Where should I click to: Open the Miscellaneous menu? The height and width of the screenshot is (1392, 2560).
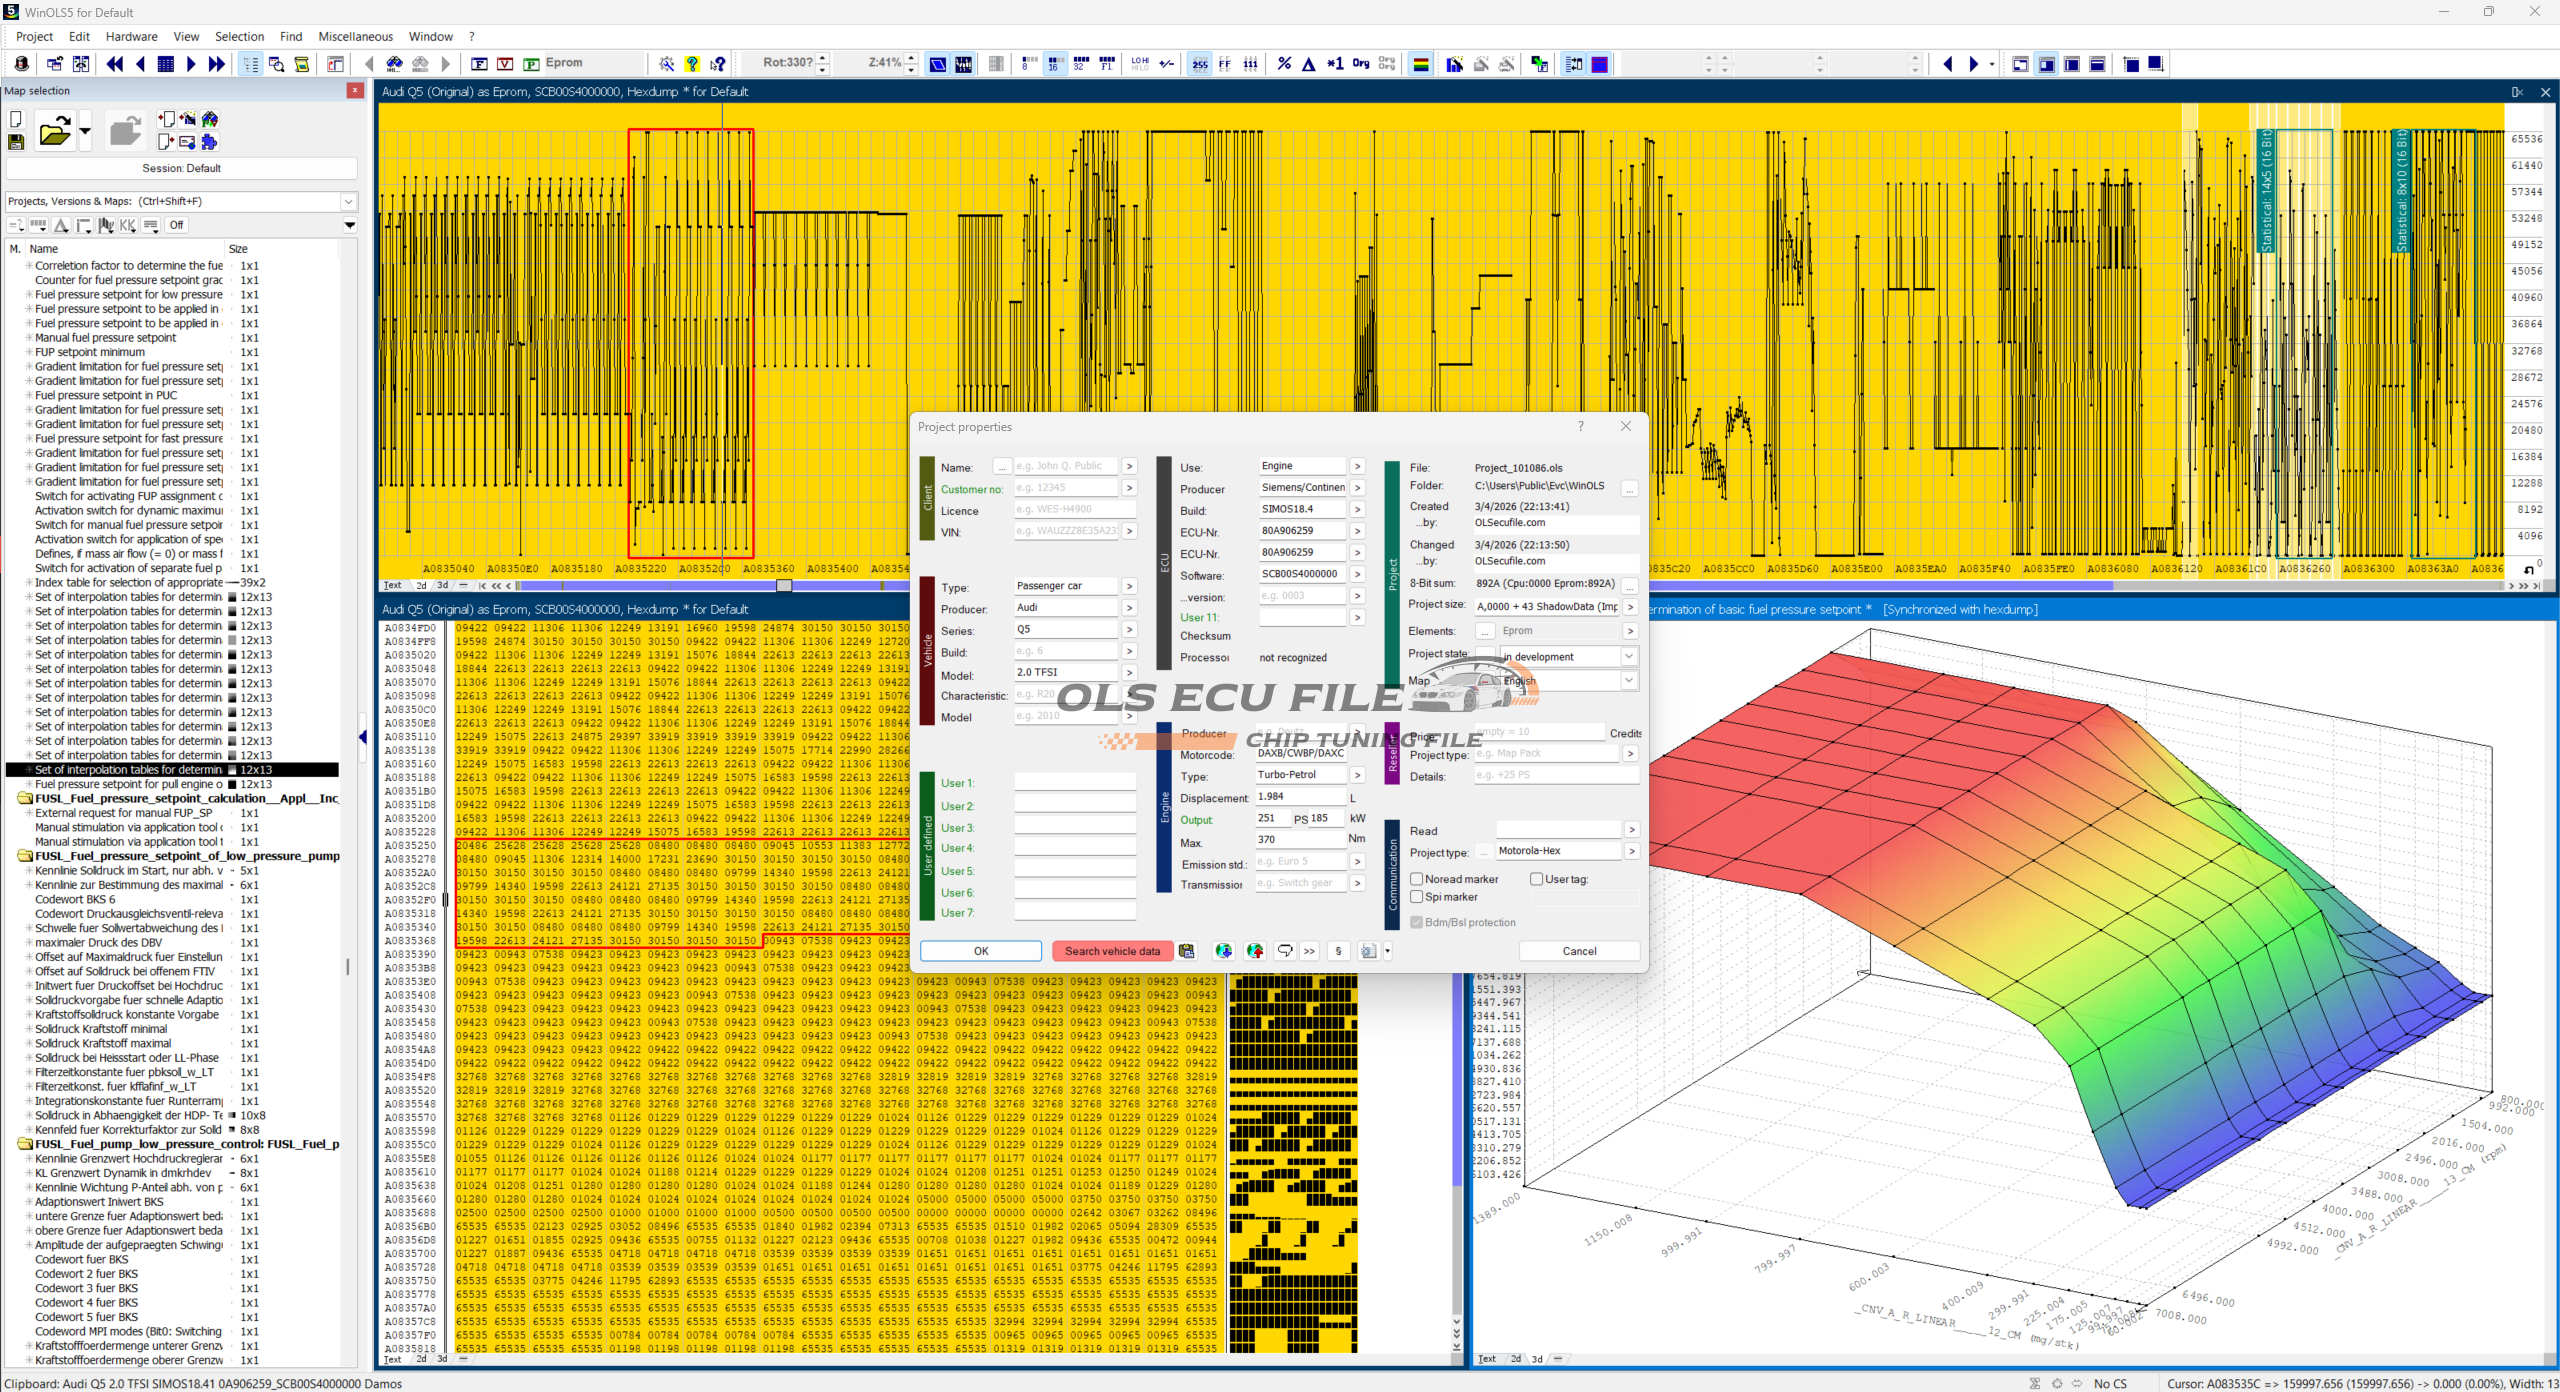355,36
